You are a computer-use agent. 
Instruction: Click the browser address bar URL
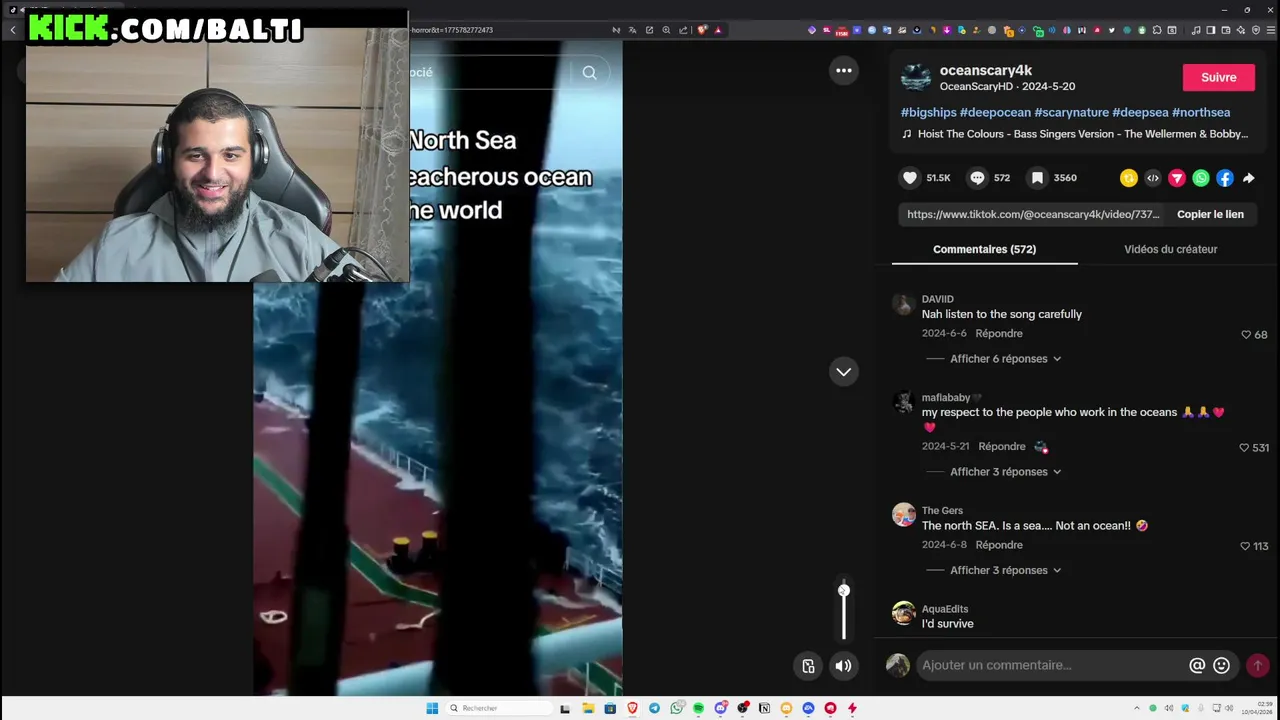pos(450,30)
